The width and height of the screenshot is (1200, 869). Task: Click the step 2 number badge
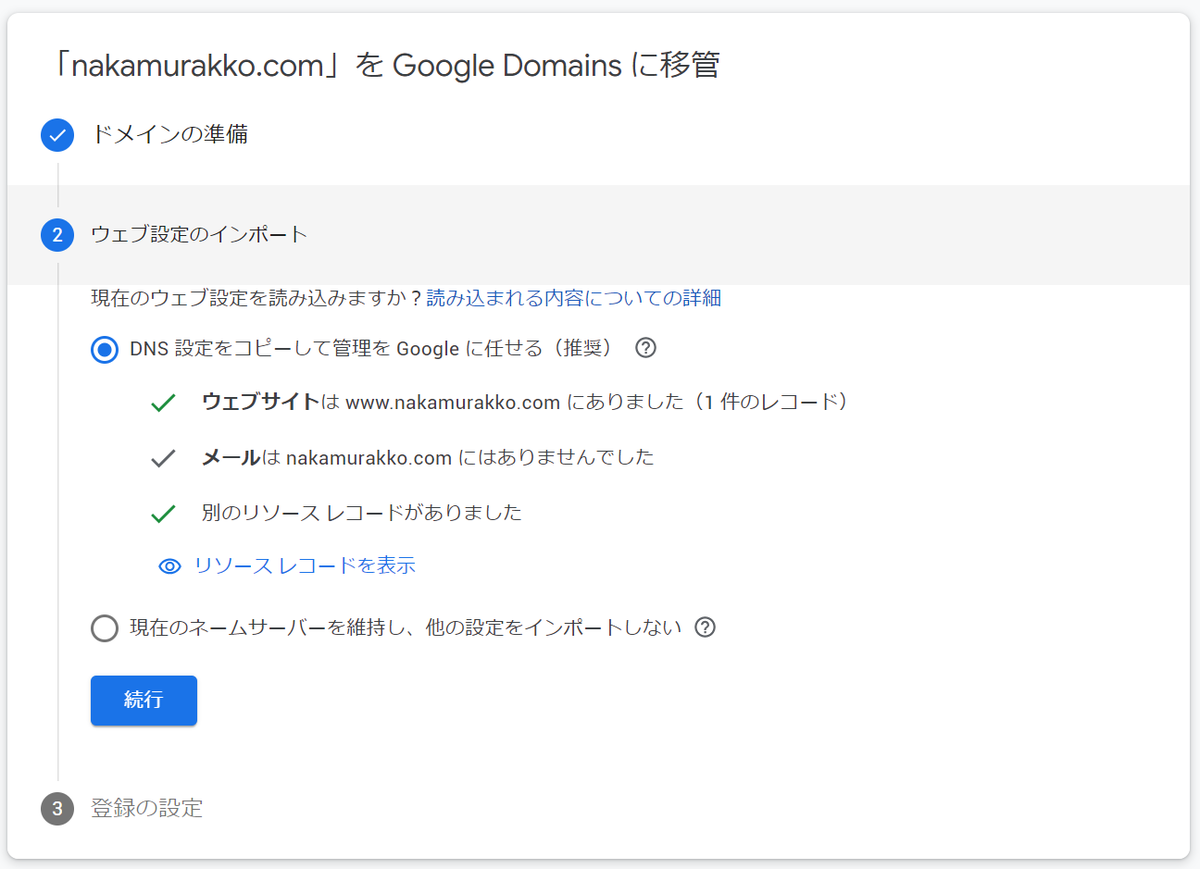(x=58, y=235)
